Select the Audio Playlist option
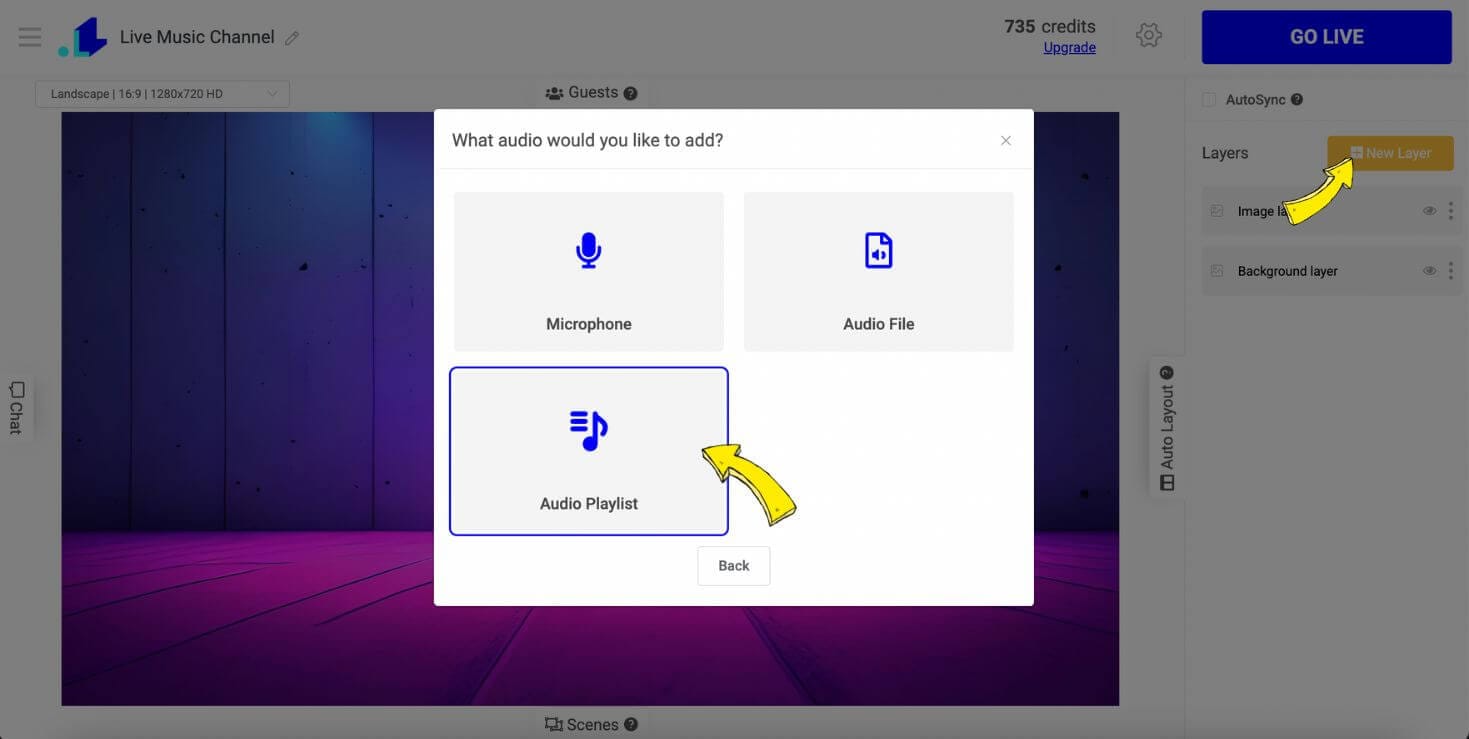The image size is (1469, 739). (x=589, y=451)
